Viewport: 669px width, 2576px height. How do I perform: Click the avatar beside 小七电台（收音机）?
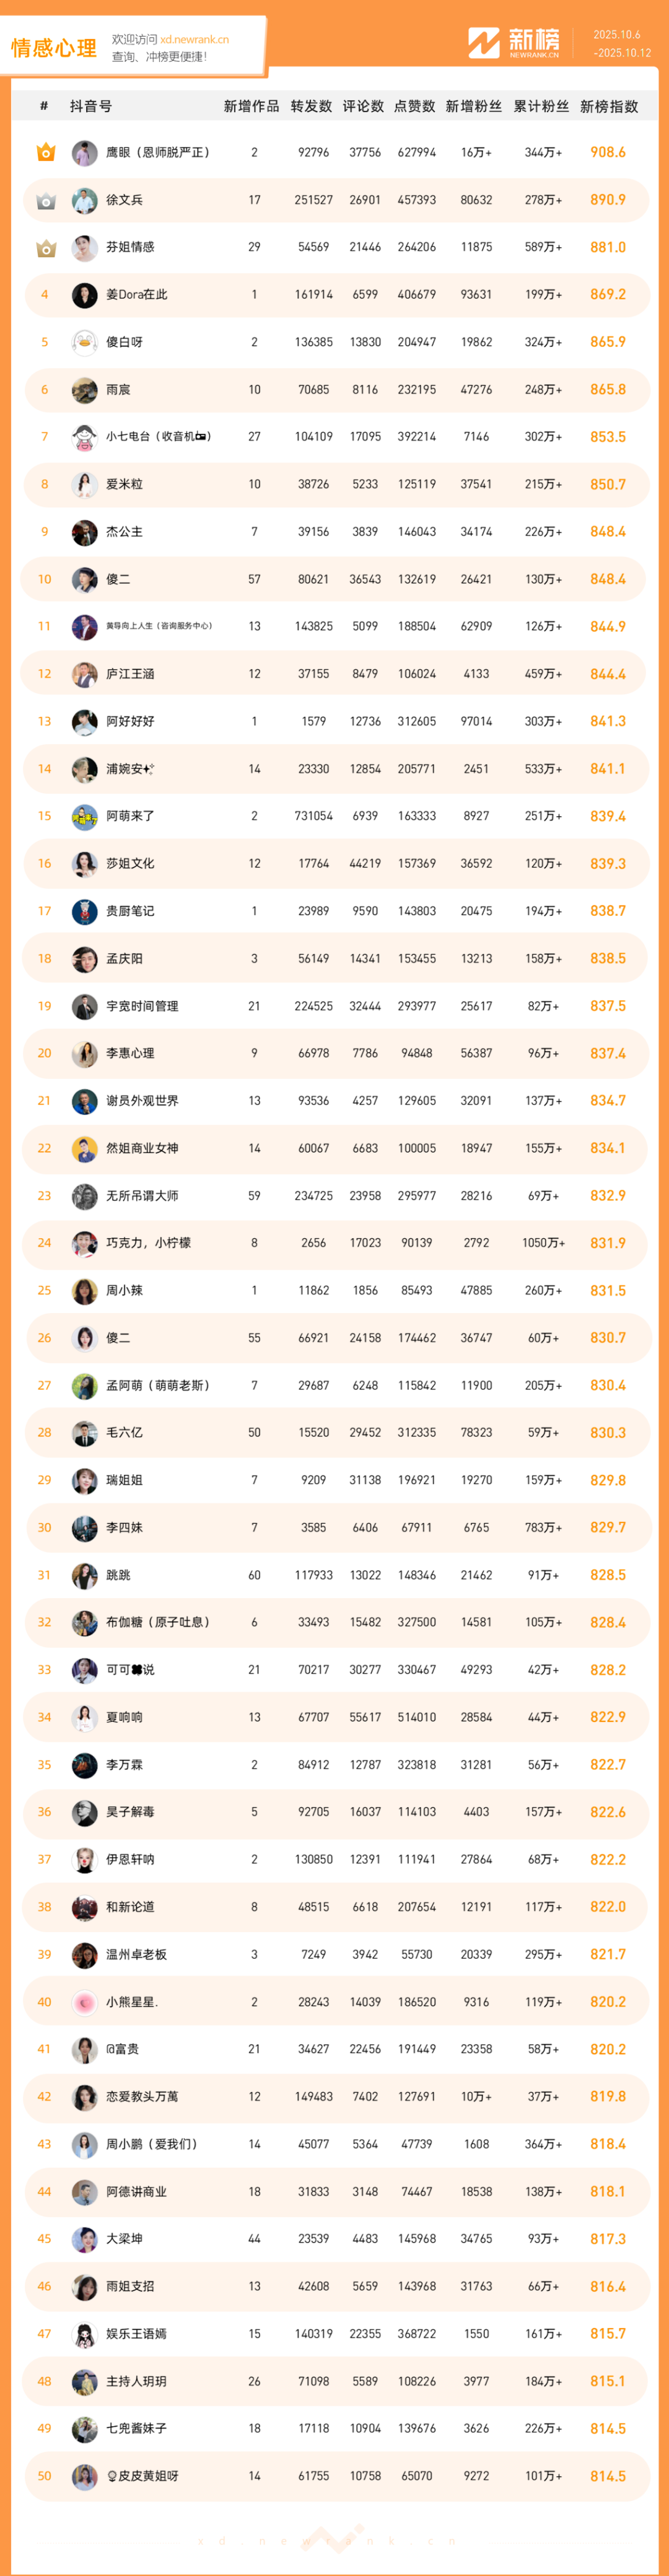tap(85, 437)
